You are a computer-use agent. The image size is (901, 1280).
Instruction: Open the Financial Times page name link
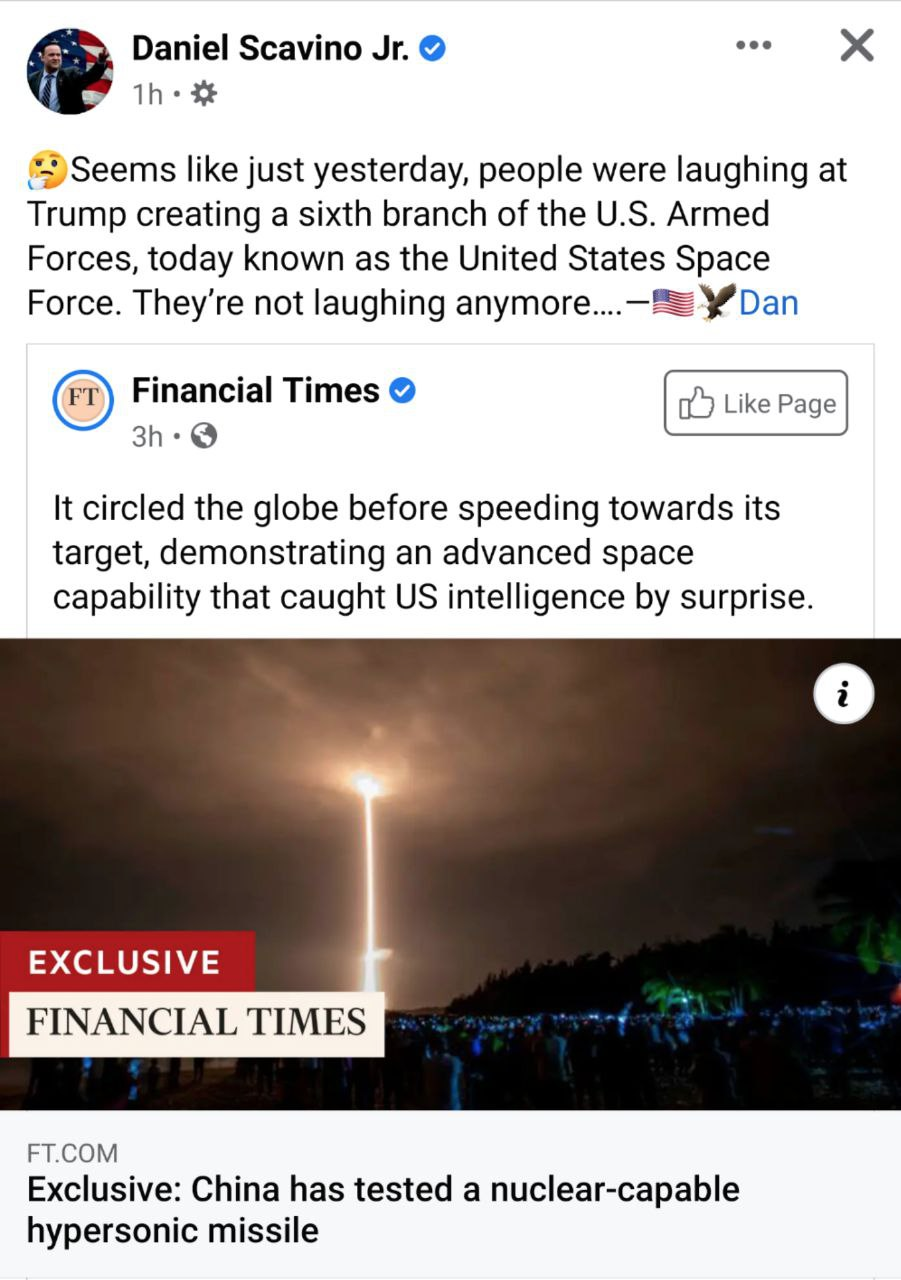[256, 390]
